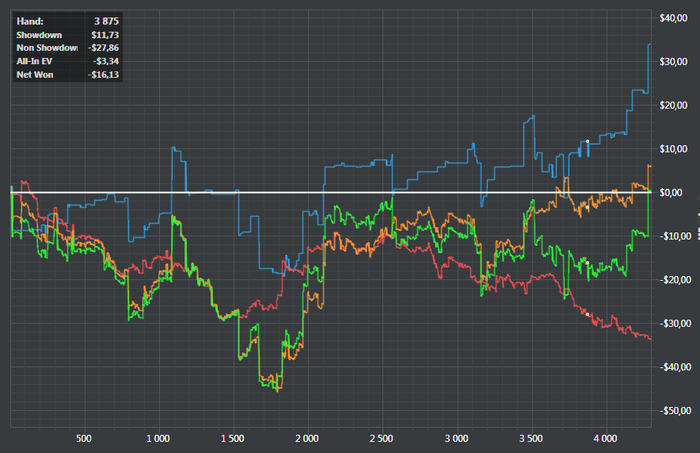Click the $20,00 y-axis label
Viewport: 700px width, 453px height.
click(673, 105)
